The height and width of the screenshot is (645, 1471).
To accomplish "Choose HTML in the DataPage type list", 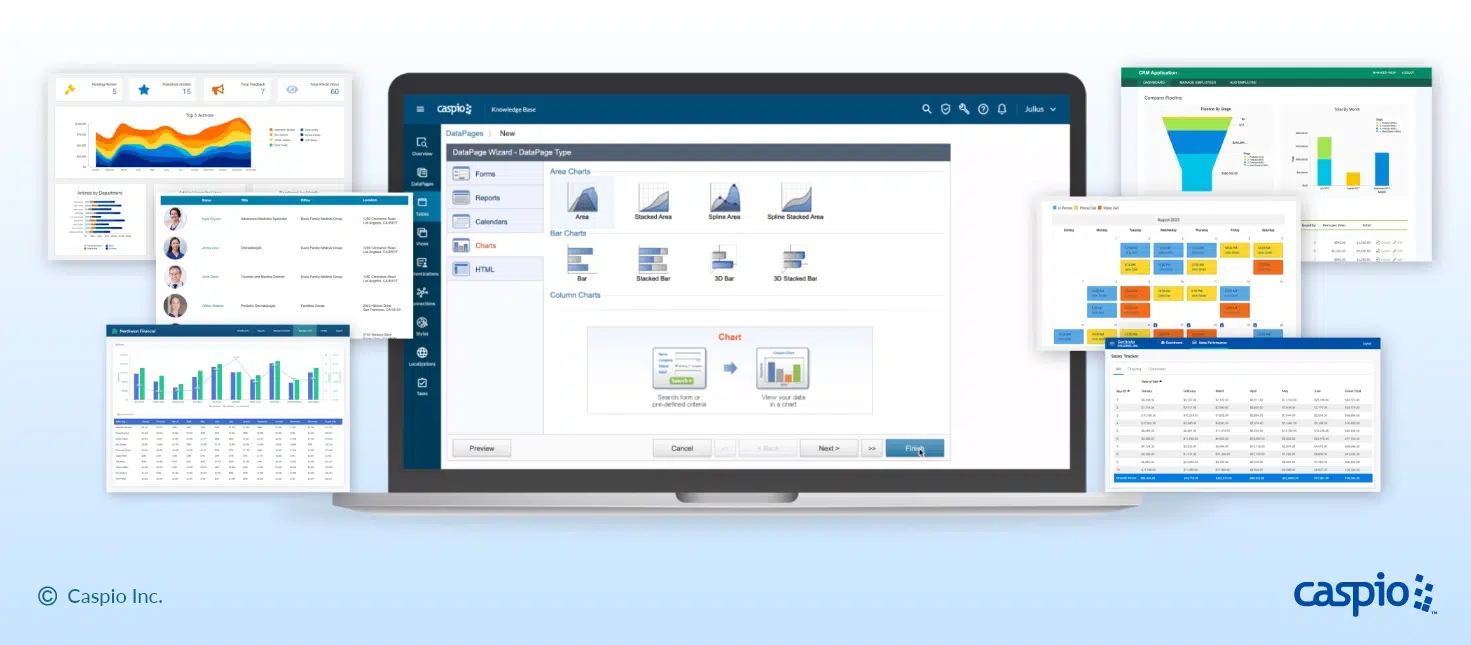I will [484, 269].
